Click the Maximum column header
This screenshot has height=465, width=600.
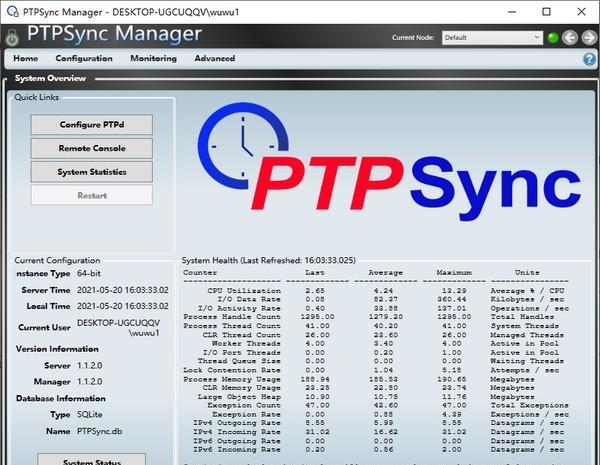point(454,273)
